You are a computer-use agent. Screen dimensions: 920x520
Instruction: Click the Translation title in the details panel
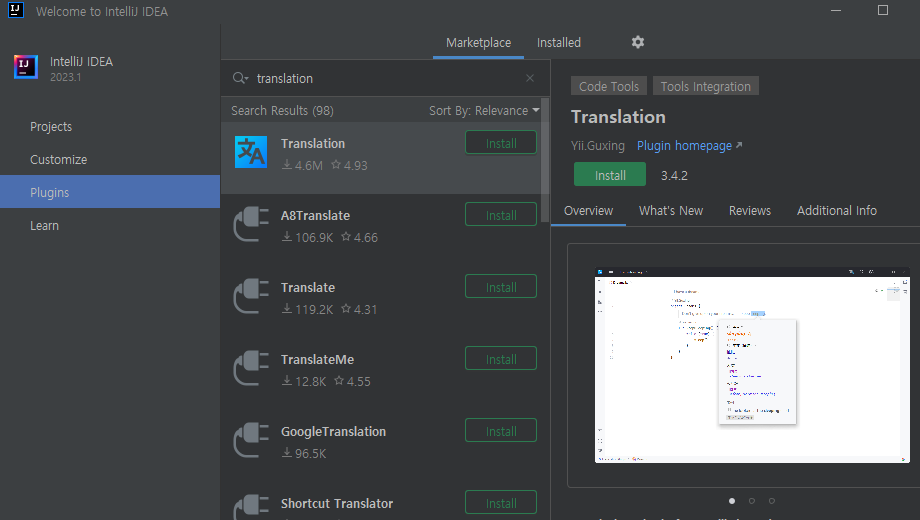(618, 117)
